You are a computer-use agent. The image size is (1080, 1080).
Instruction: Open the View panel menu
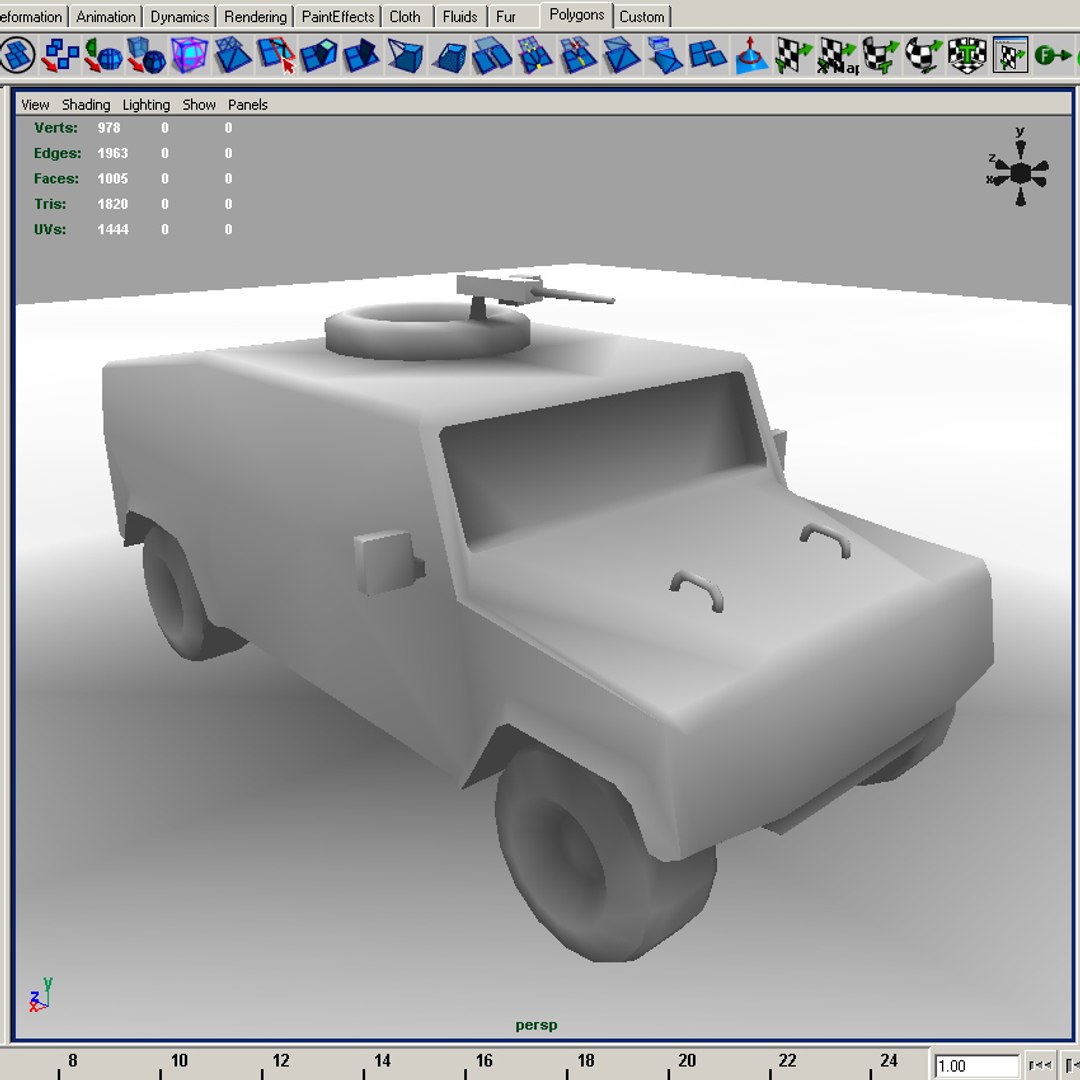(x=35, y=105)
